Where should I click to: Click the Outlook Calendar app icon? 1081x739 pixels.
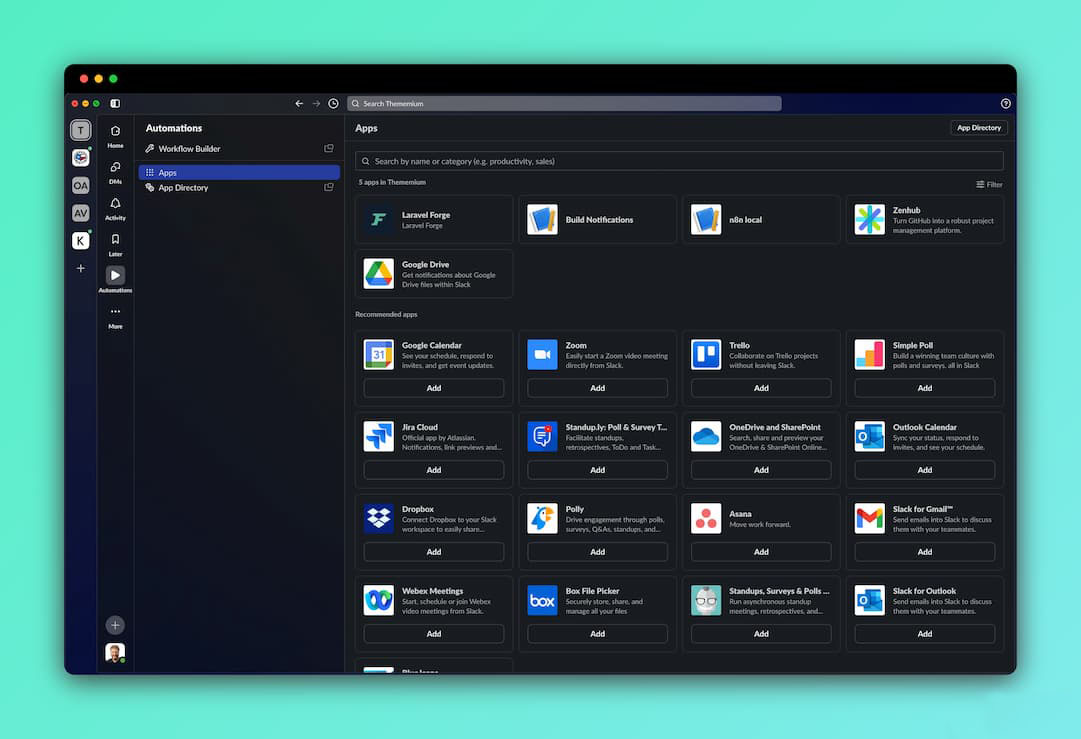(x=869, y=436)
